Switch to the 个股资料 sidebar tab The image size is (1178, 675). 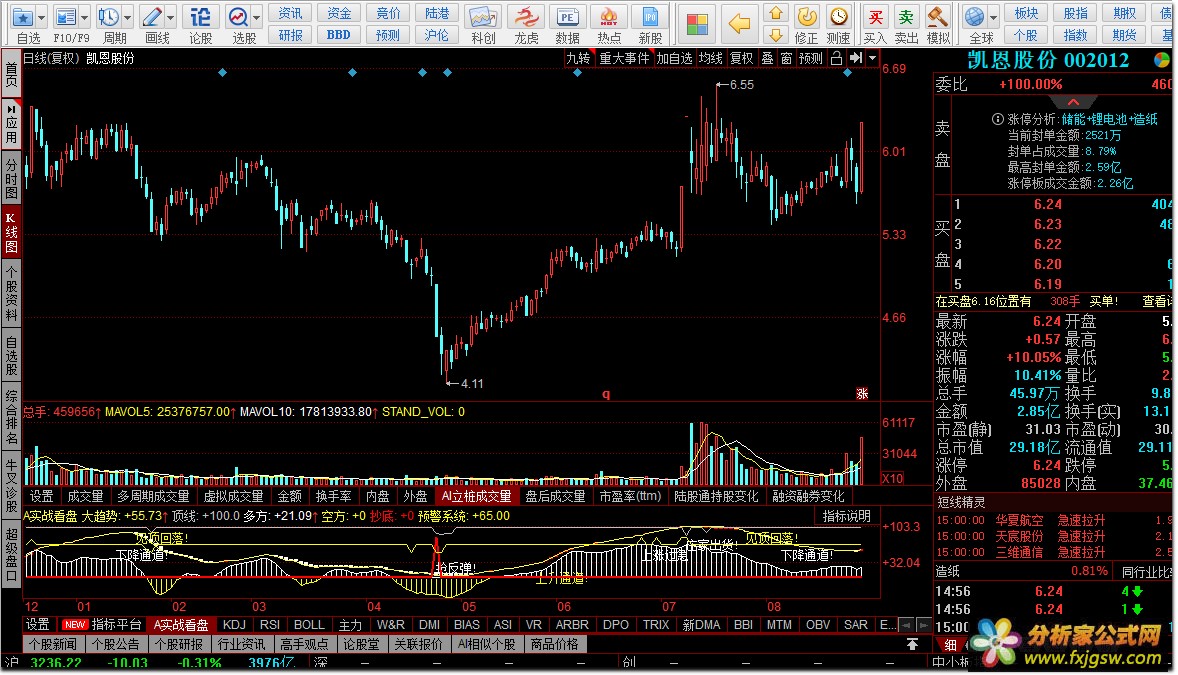click(11, 292)
